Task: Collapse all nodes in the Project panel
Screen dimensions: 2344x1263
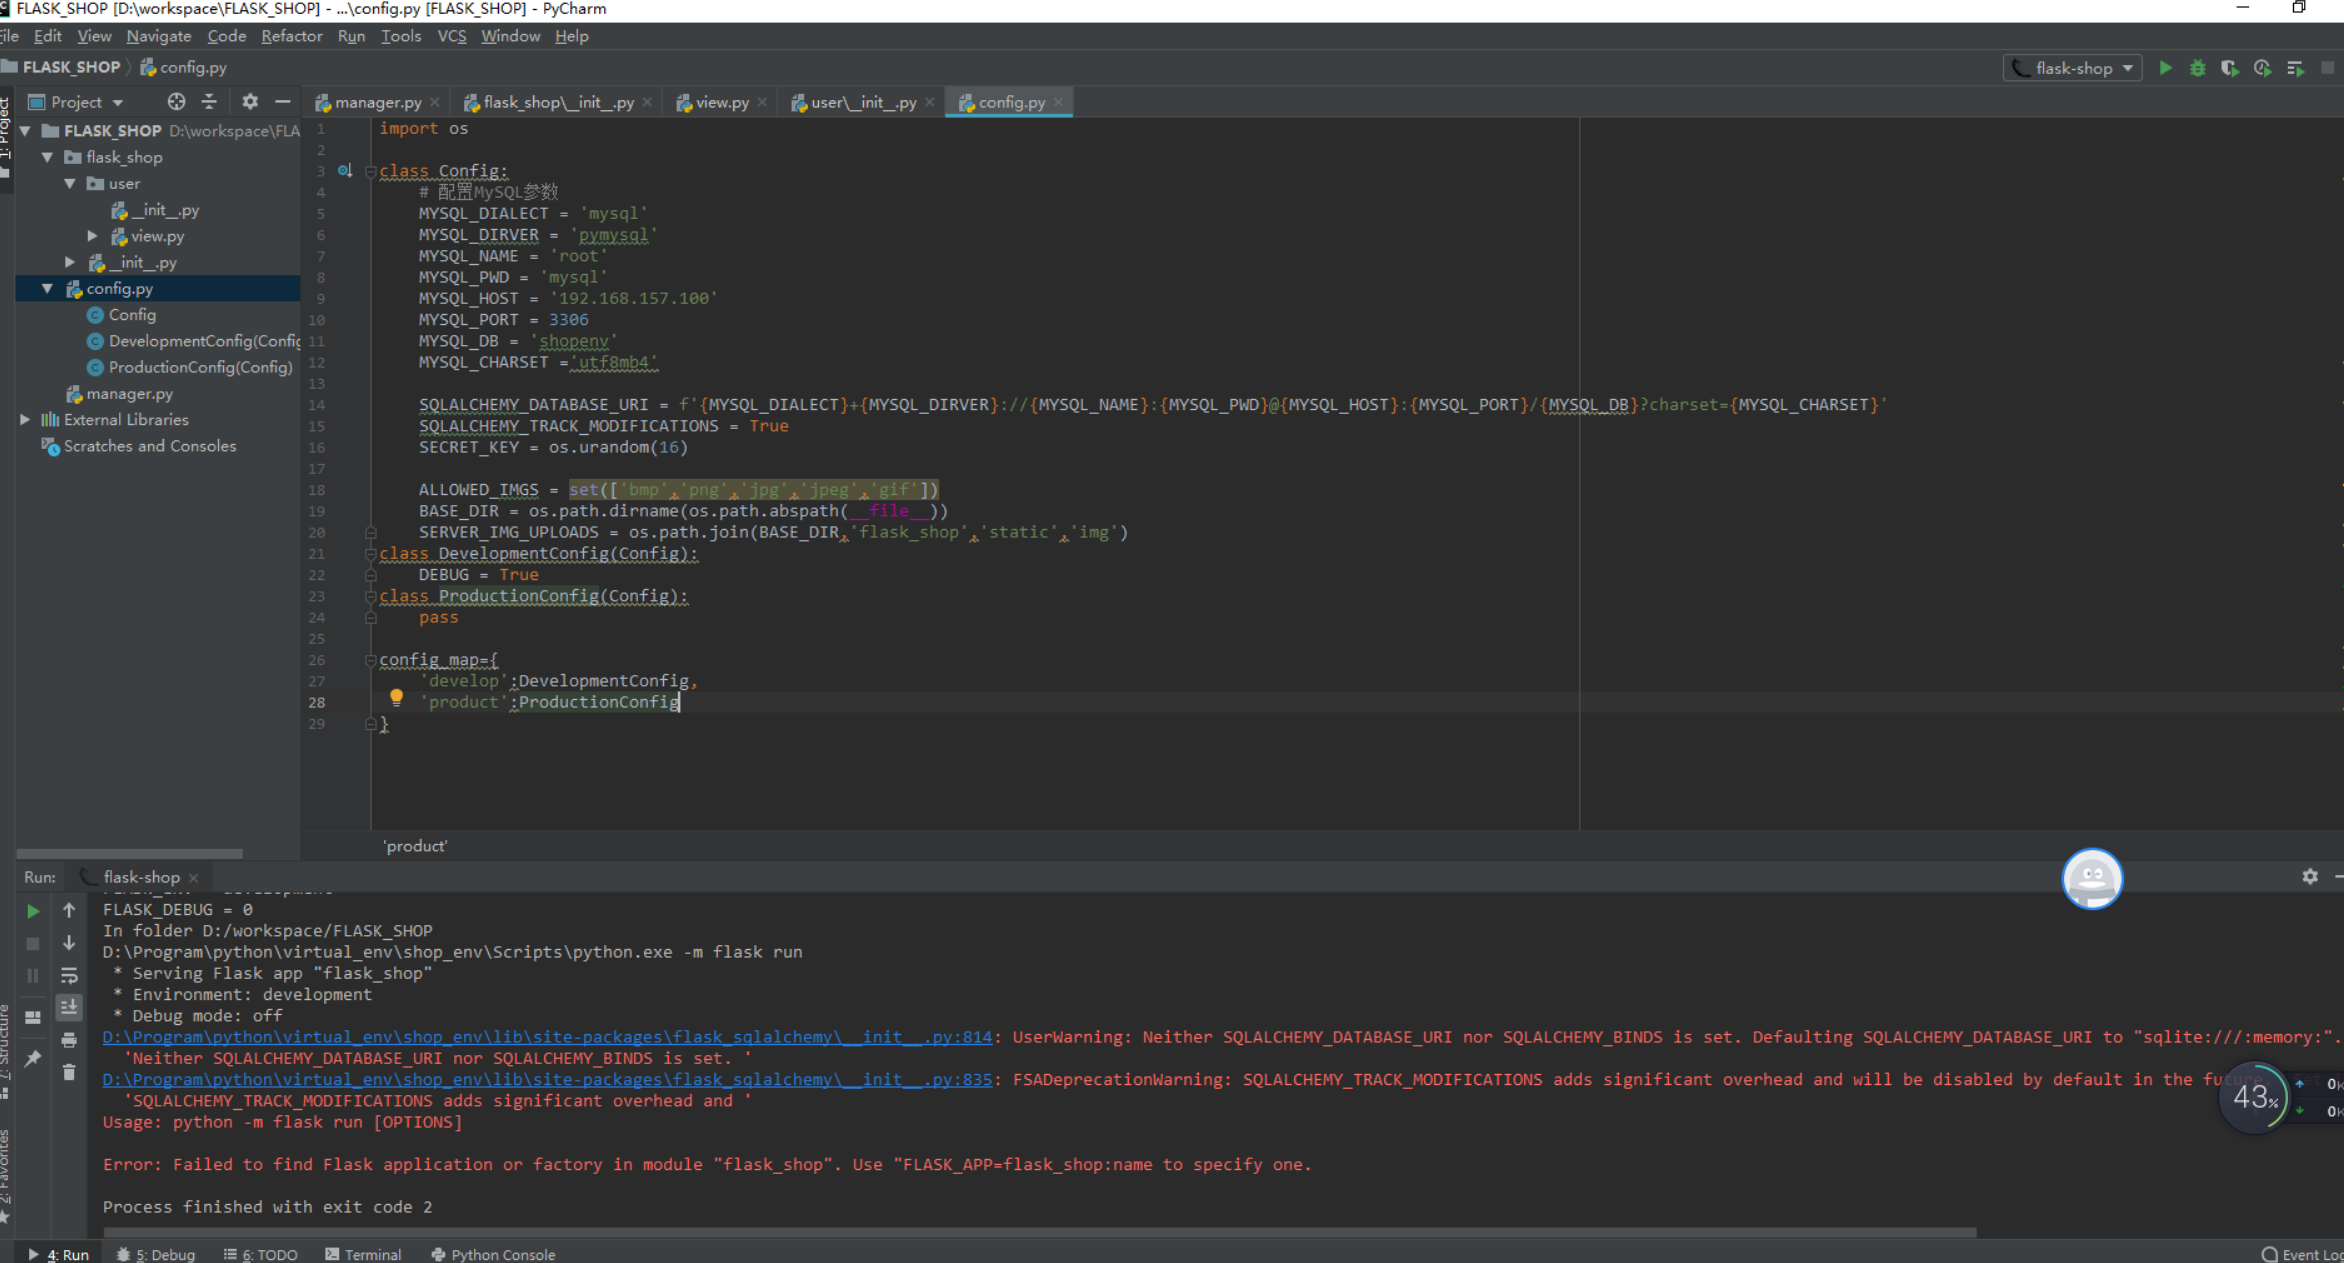Action: pos(209,102)
